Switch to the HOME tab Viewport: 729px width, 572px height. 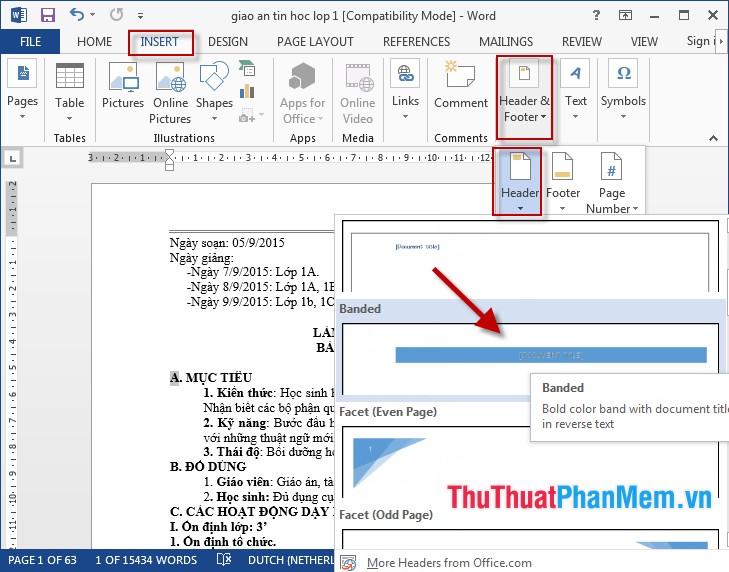point(94,42)
